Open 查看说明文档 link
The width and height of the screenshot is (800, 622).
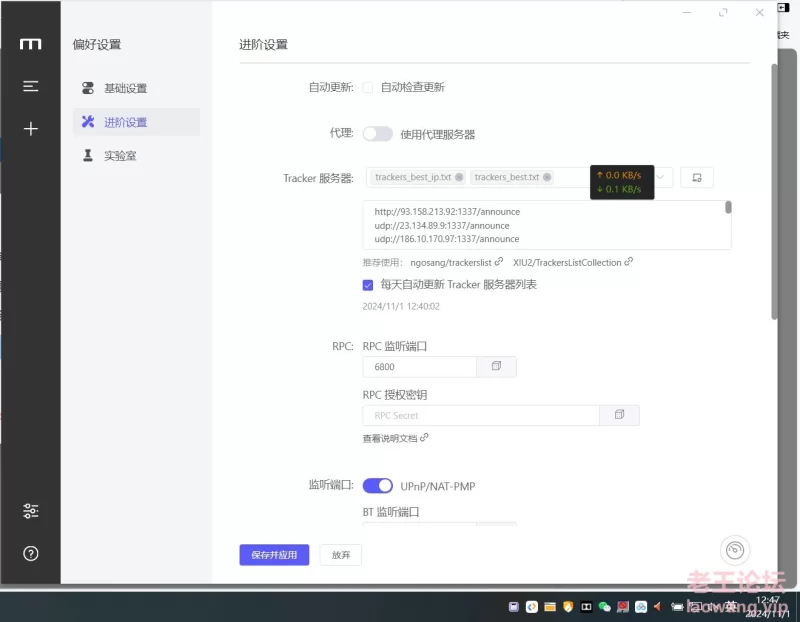(x=395, y=438)
